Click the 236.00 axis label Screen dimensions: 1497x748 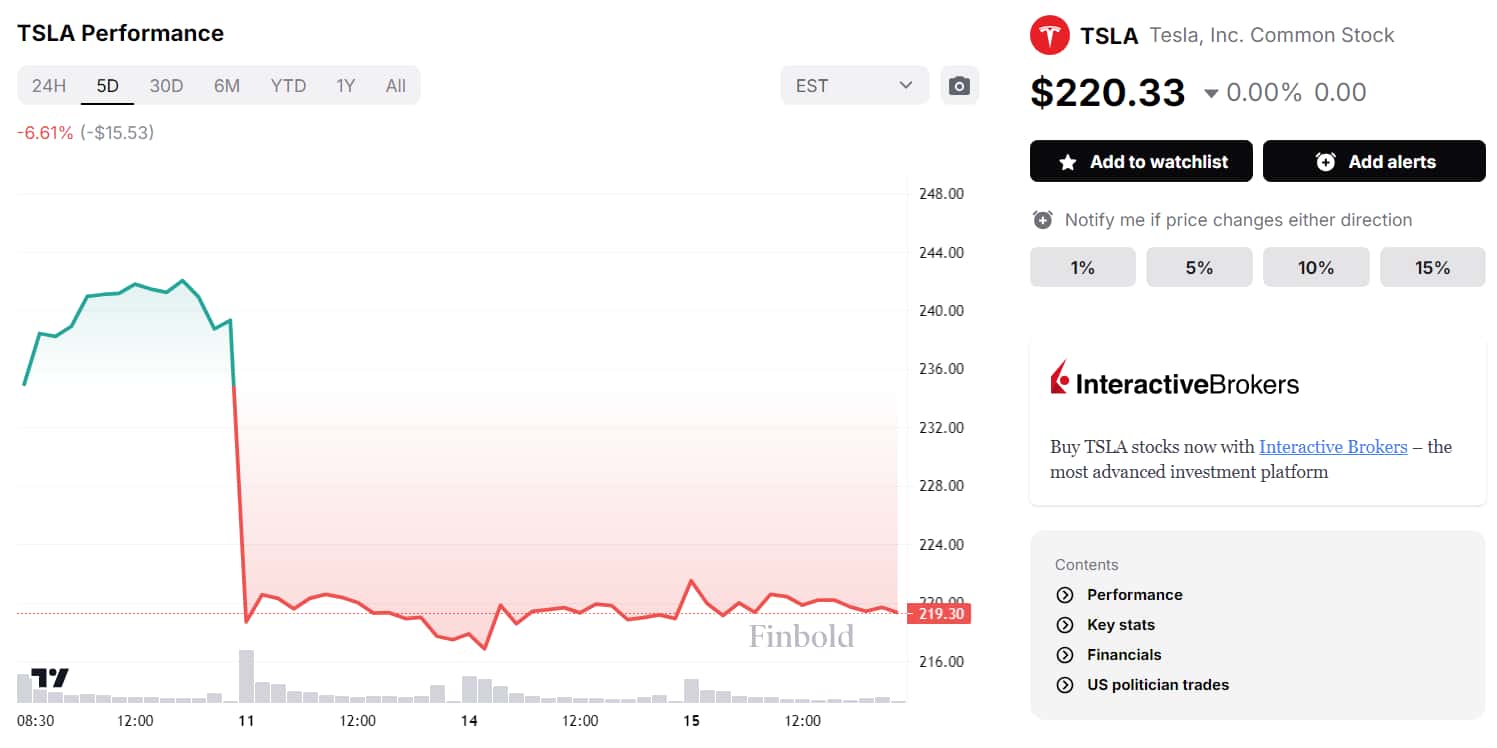pos(941,369)
